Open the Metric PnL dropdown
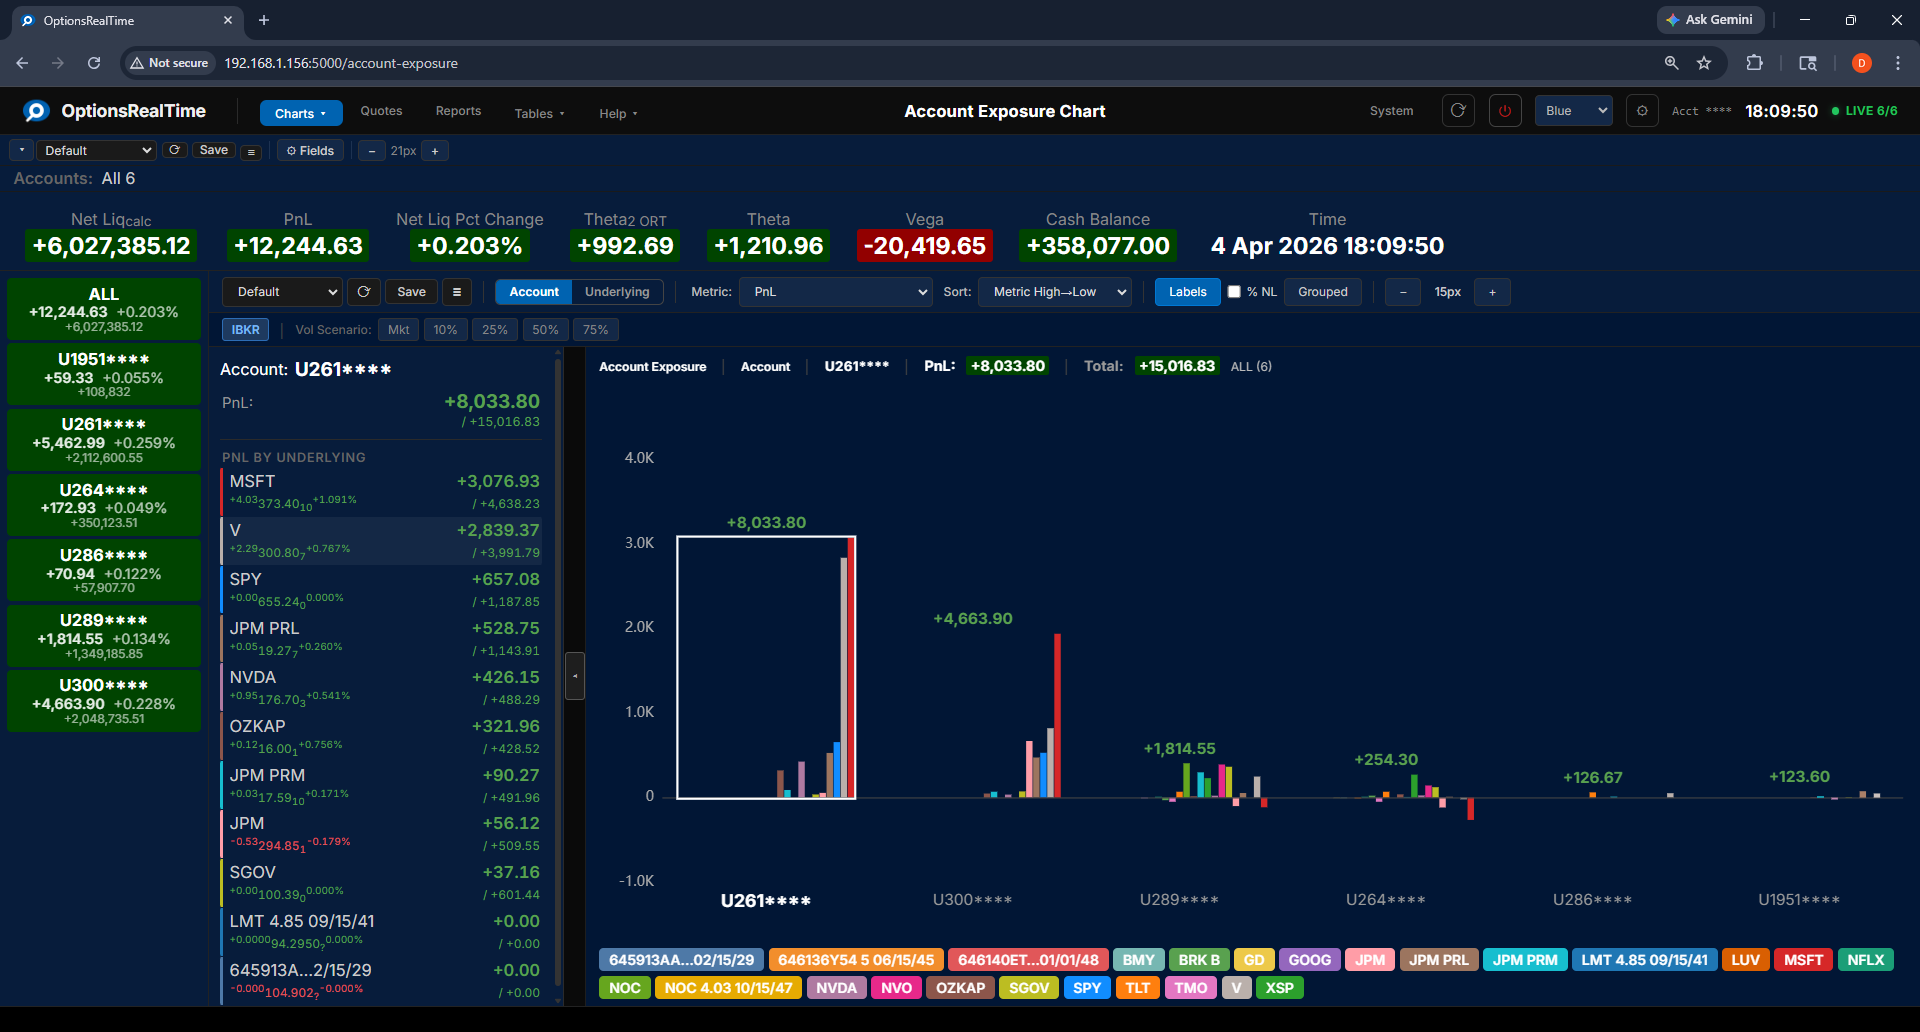Image resolution: width=1920 pixels, height=1032 pixels. pos(835,292)
